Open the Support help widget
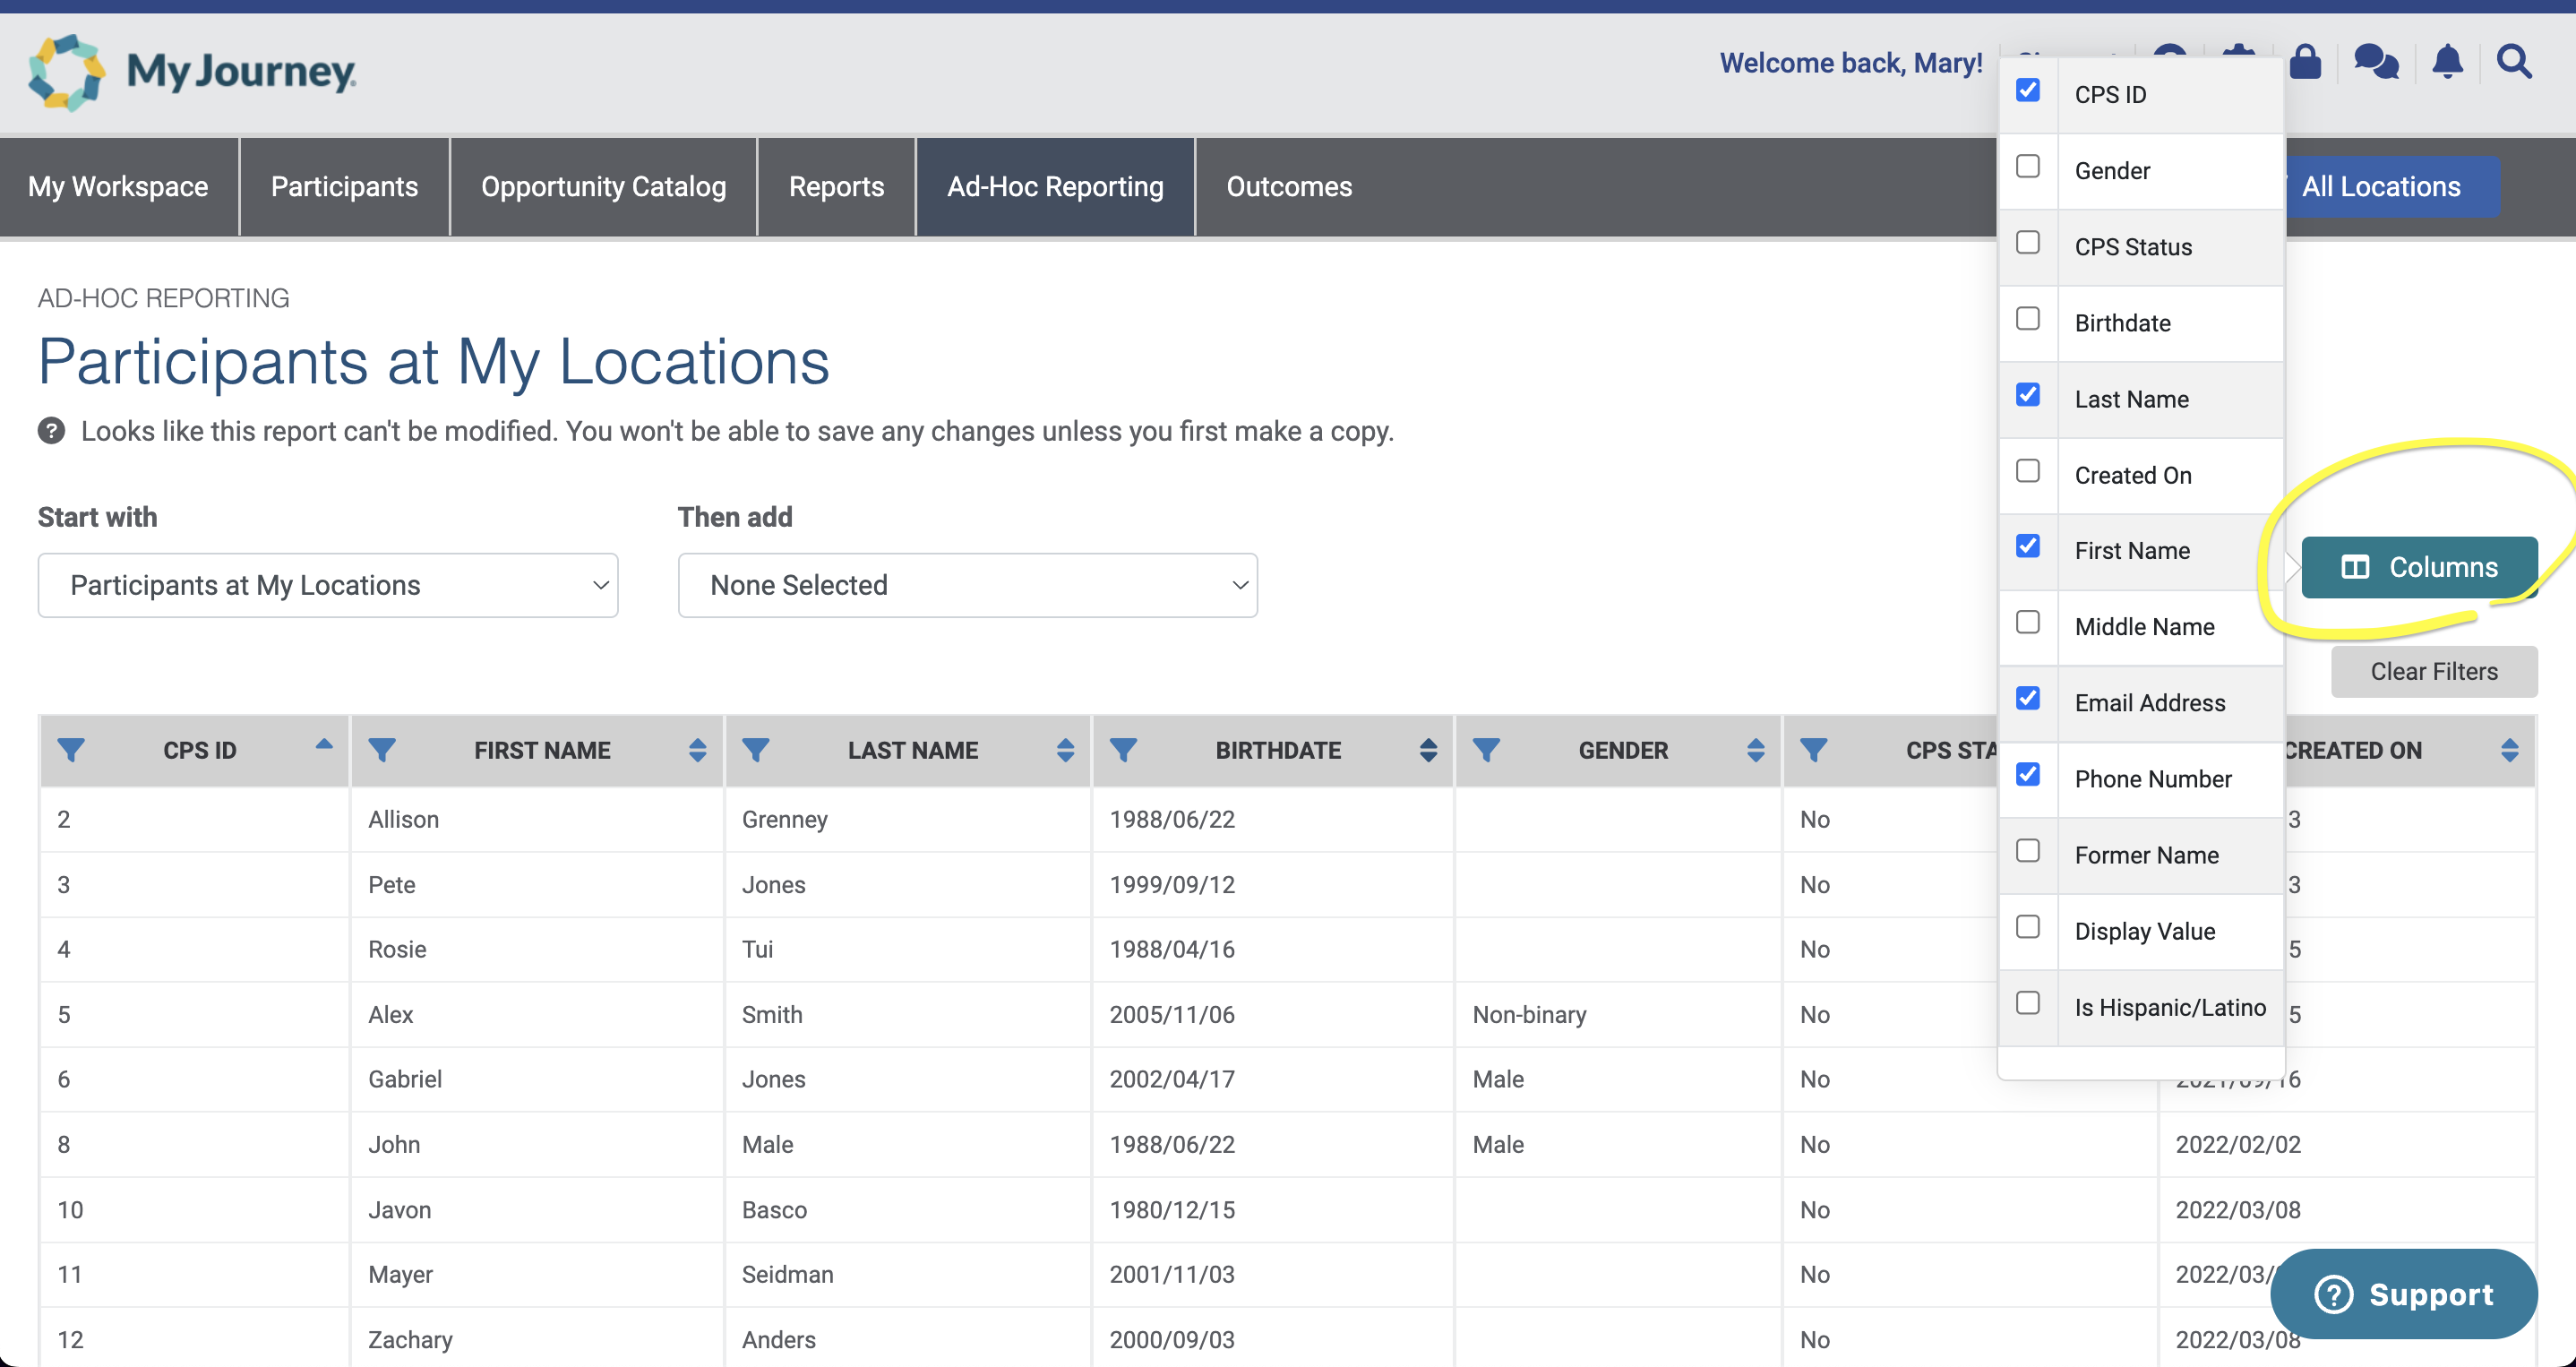 pos(2403,1294)
